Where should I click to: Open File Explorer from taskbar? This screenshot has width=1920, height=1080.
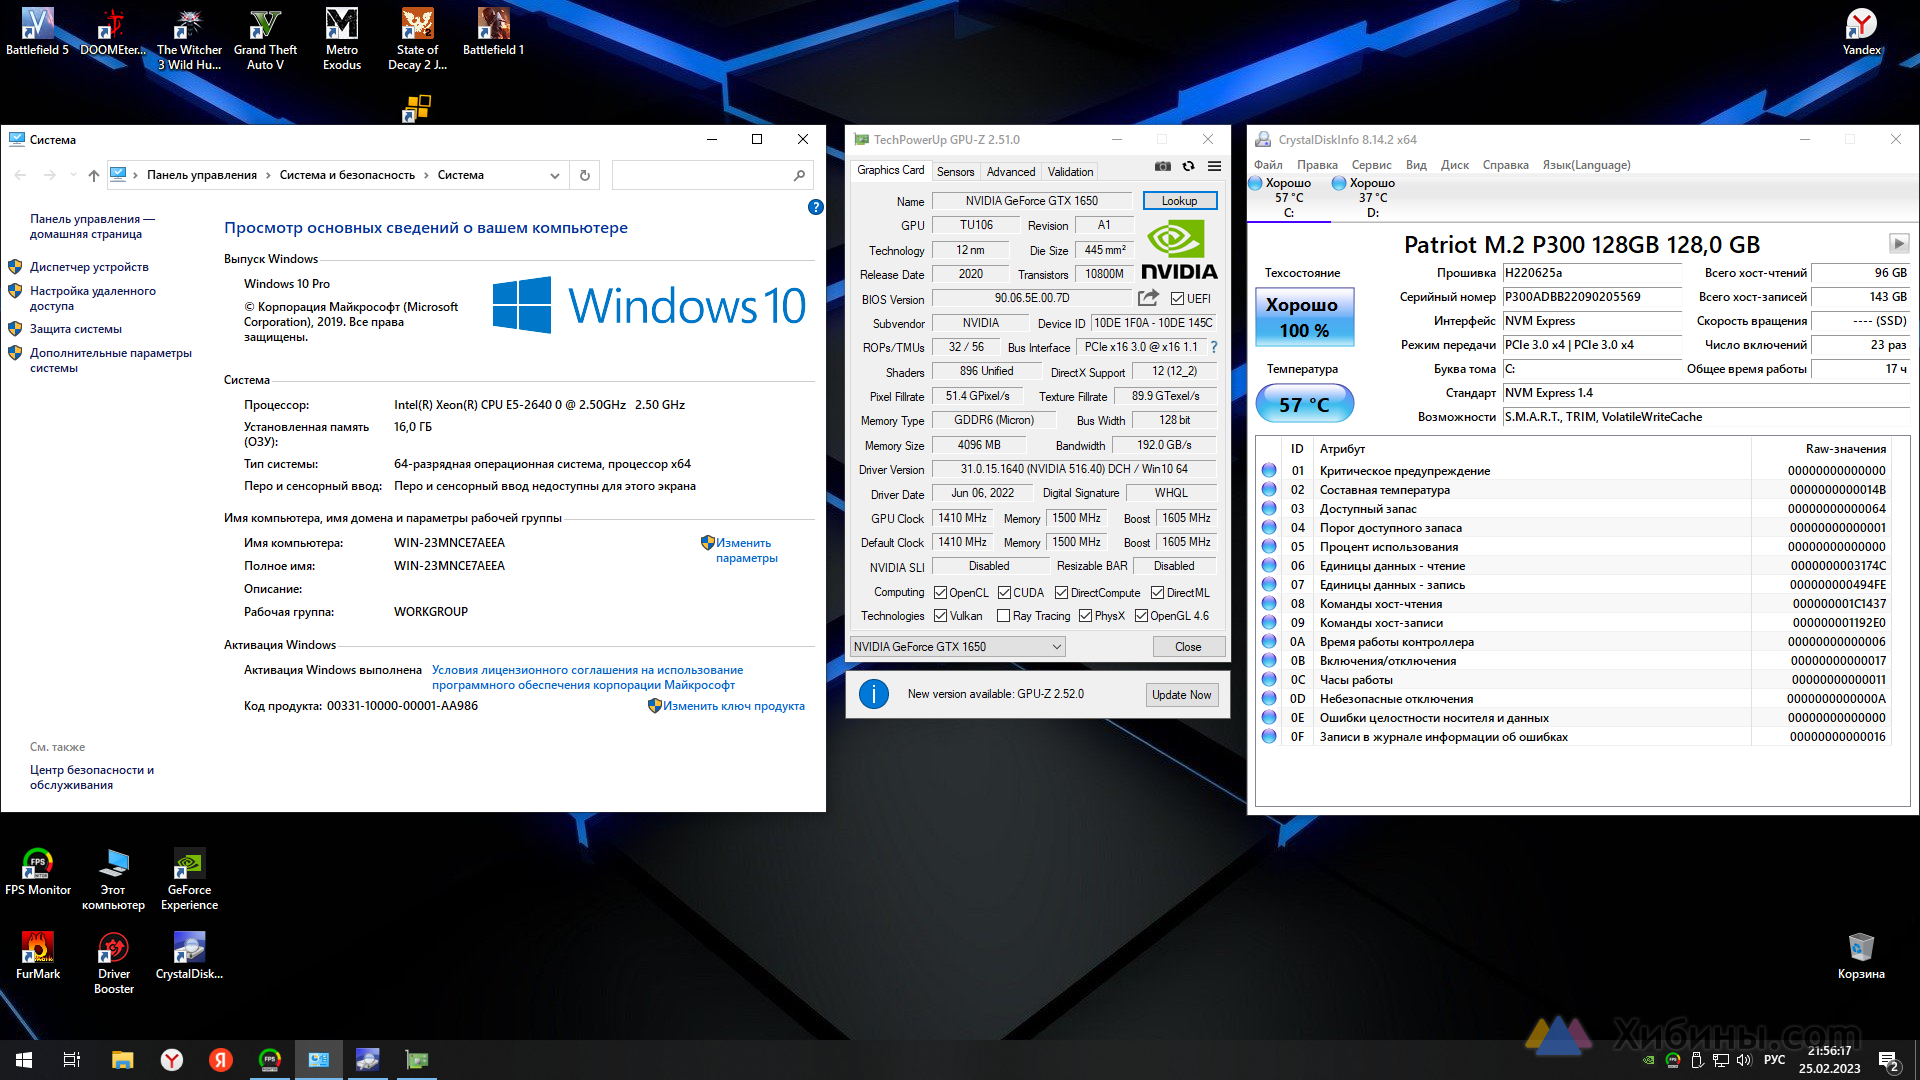click(122, 1060)
